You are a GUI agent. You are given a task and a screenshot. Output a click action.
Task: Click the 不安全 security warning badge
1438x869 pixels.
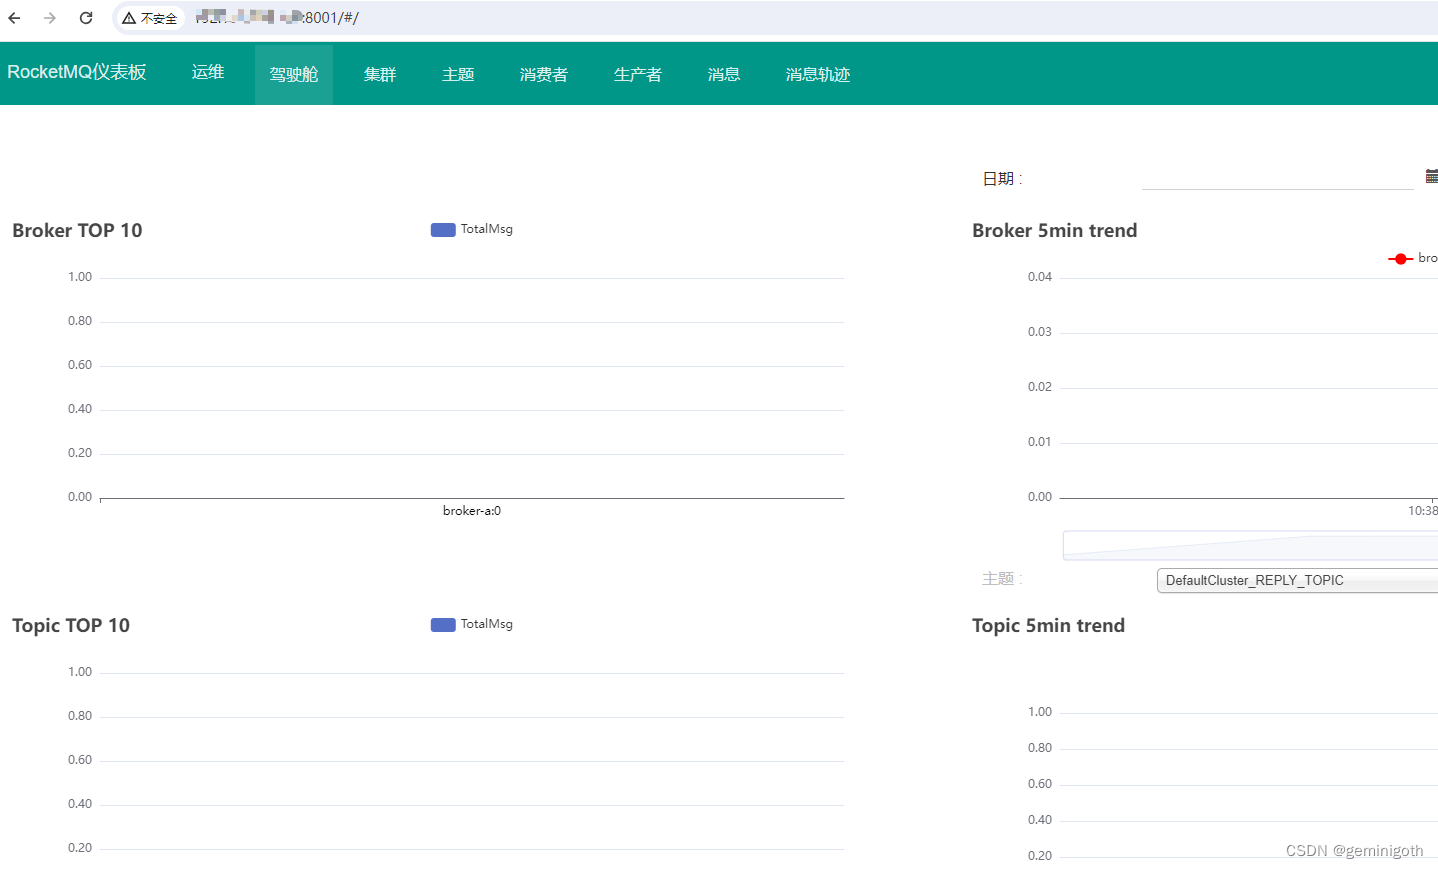click(x=150, y=18)
